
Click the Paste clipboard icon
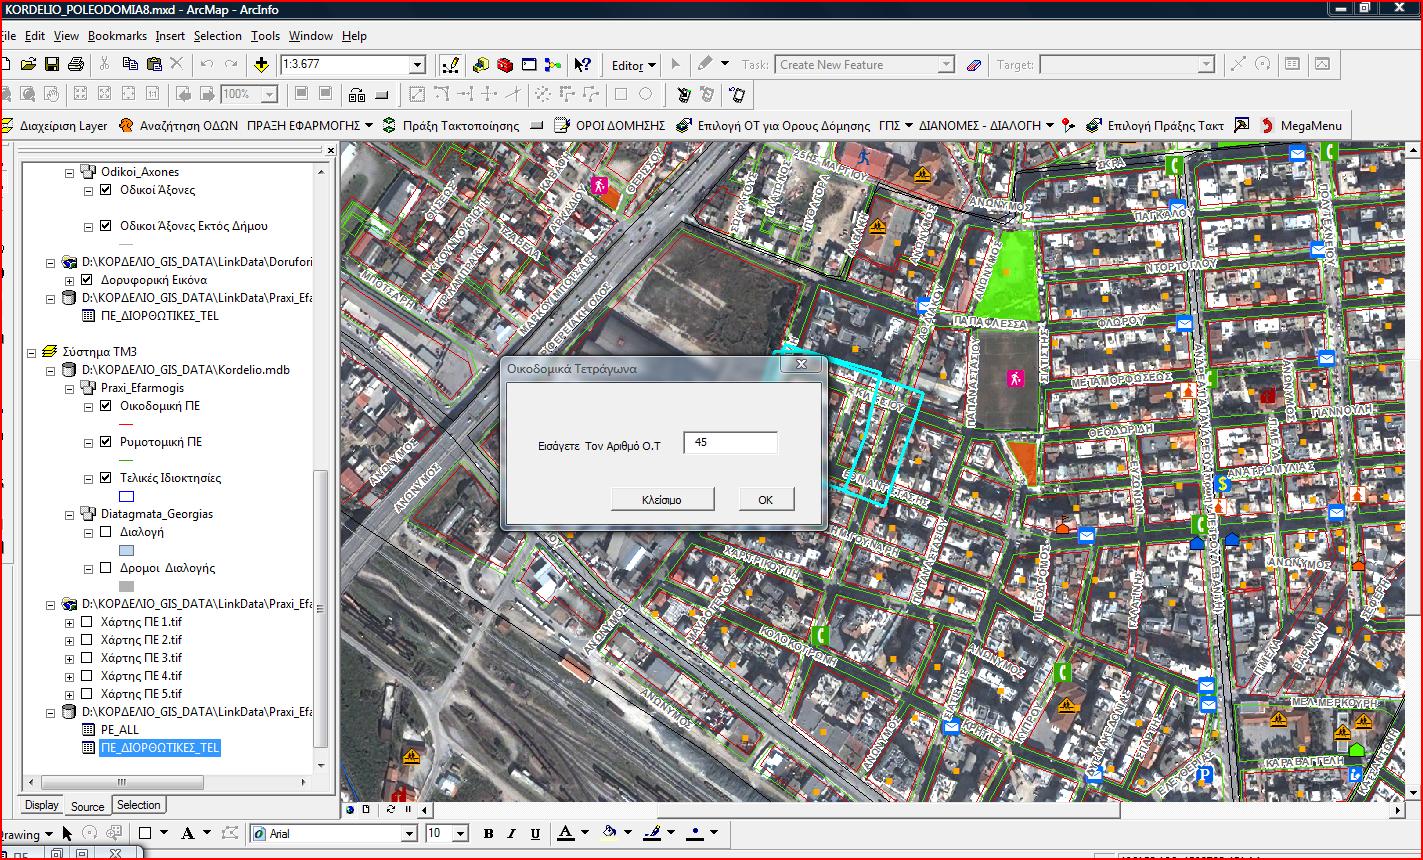point(153,64)
